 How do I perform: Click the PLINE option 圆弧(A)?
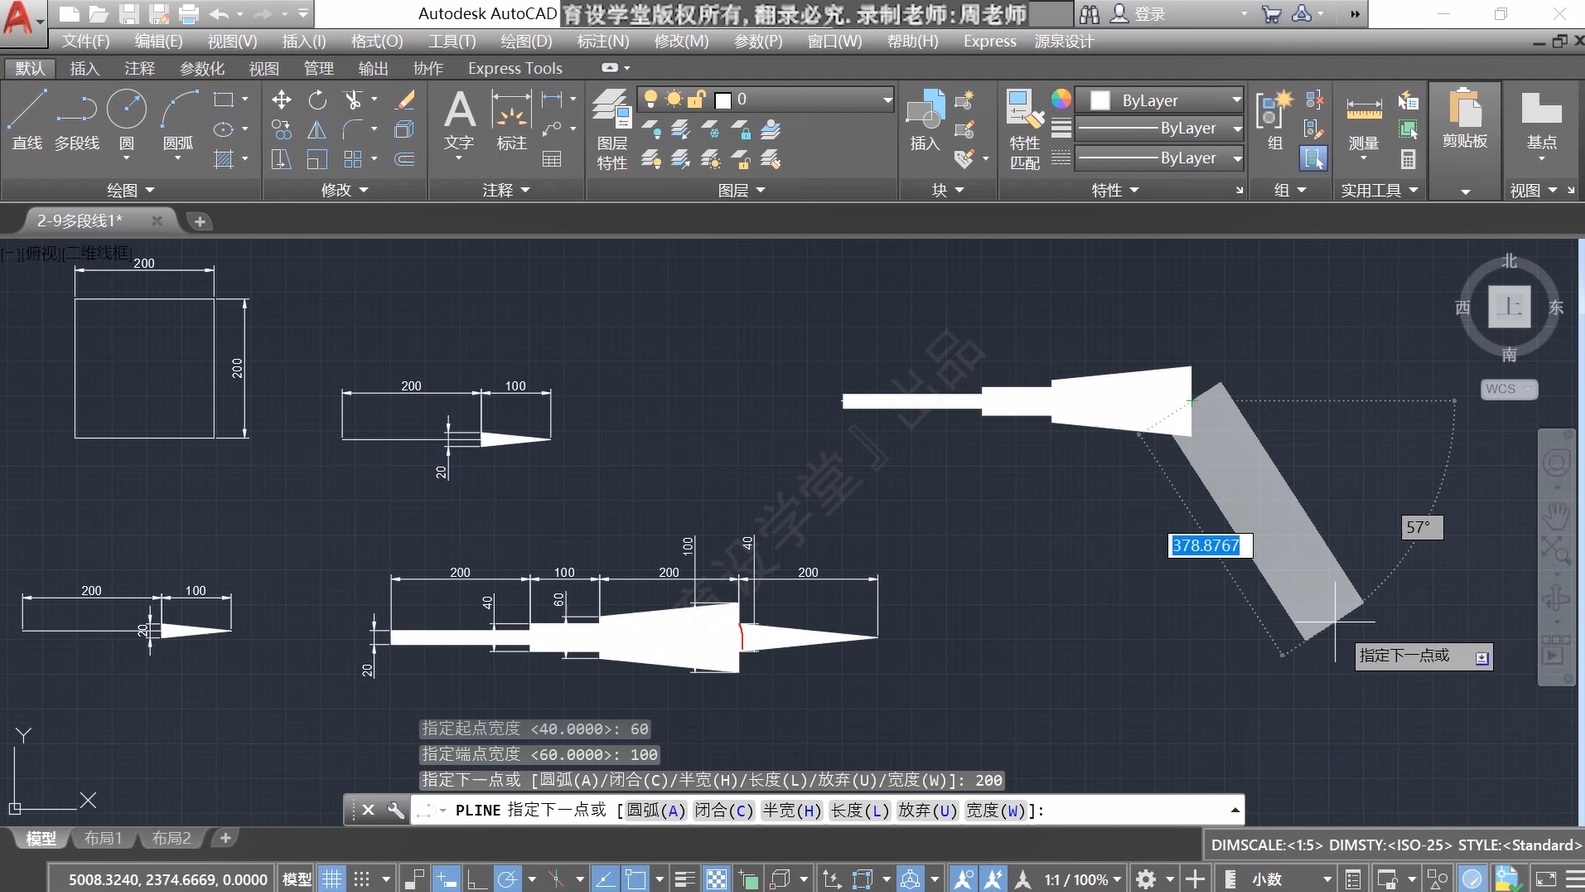pyautogui.click(x=656, y=810)
